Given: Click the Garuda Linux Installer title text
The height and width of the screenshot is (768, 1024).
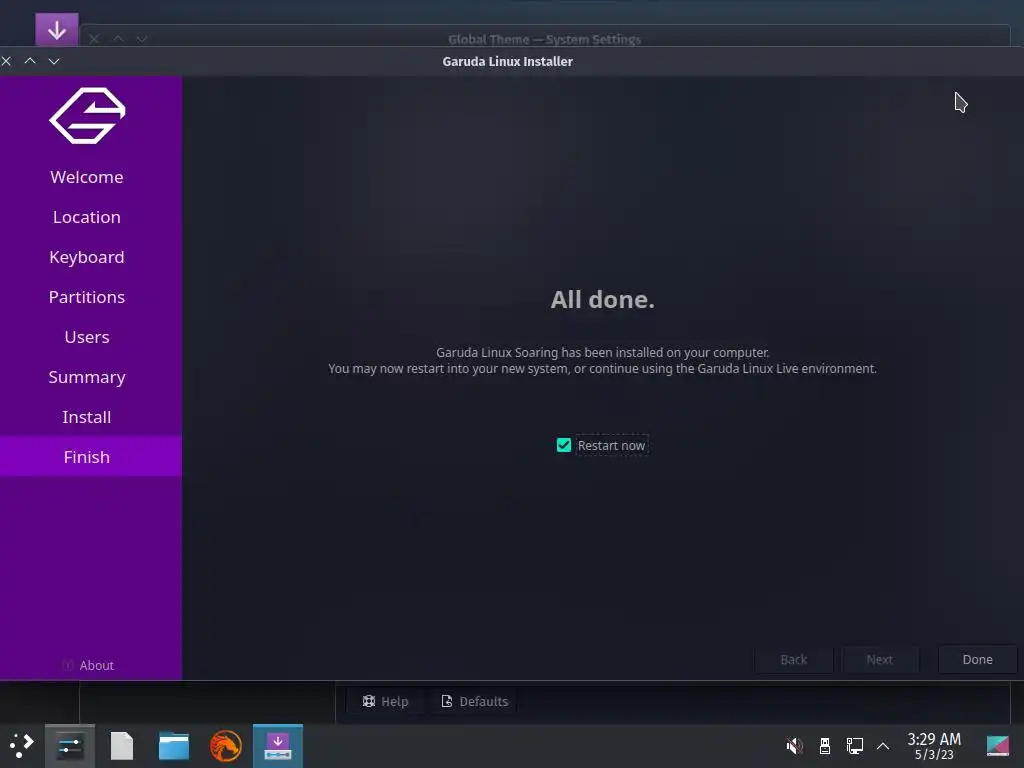Looking at the screenshot, I should [507, 61].
